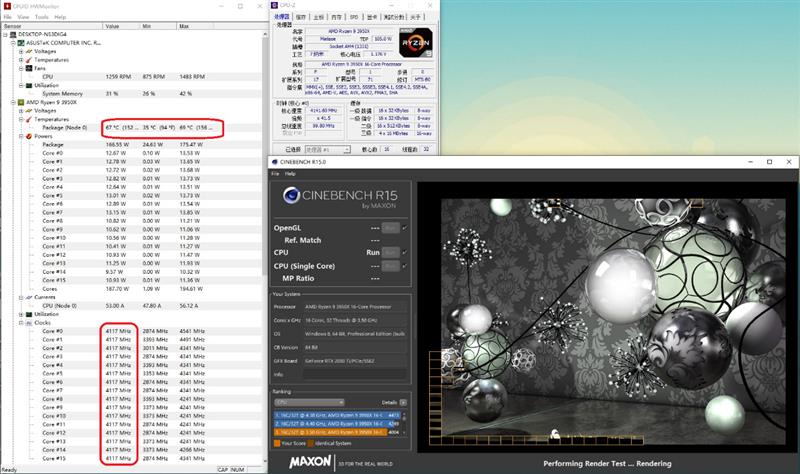Click the CINEBENCH R15.0 title bar icon

(274, 162)
